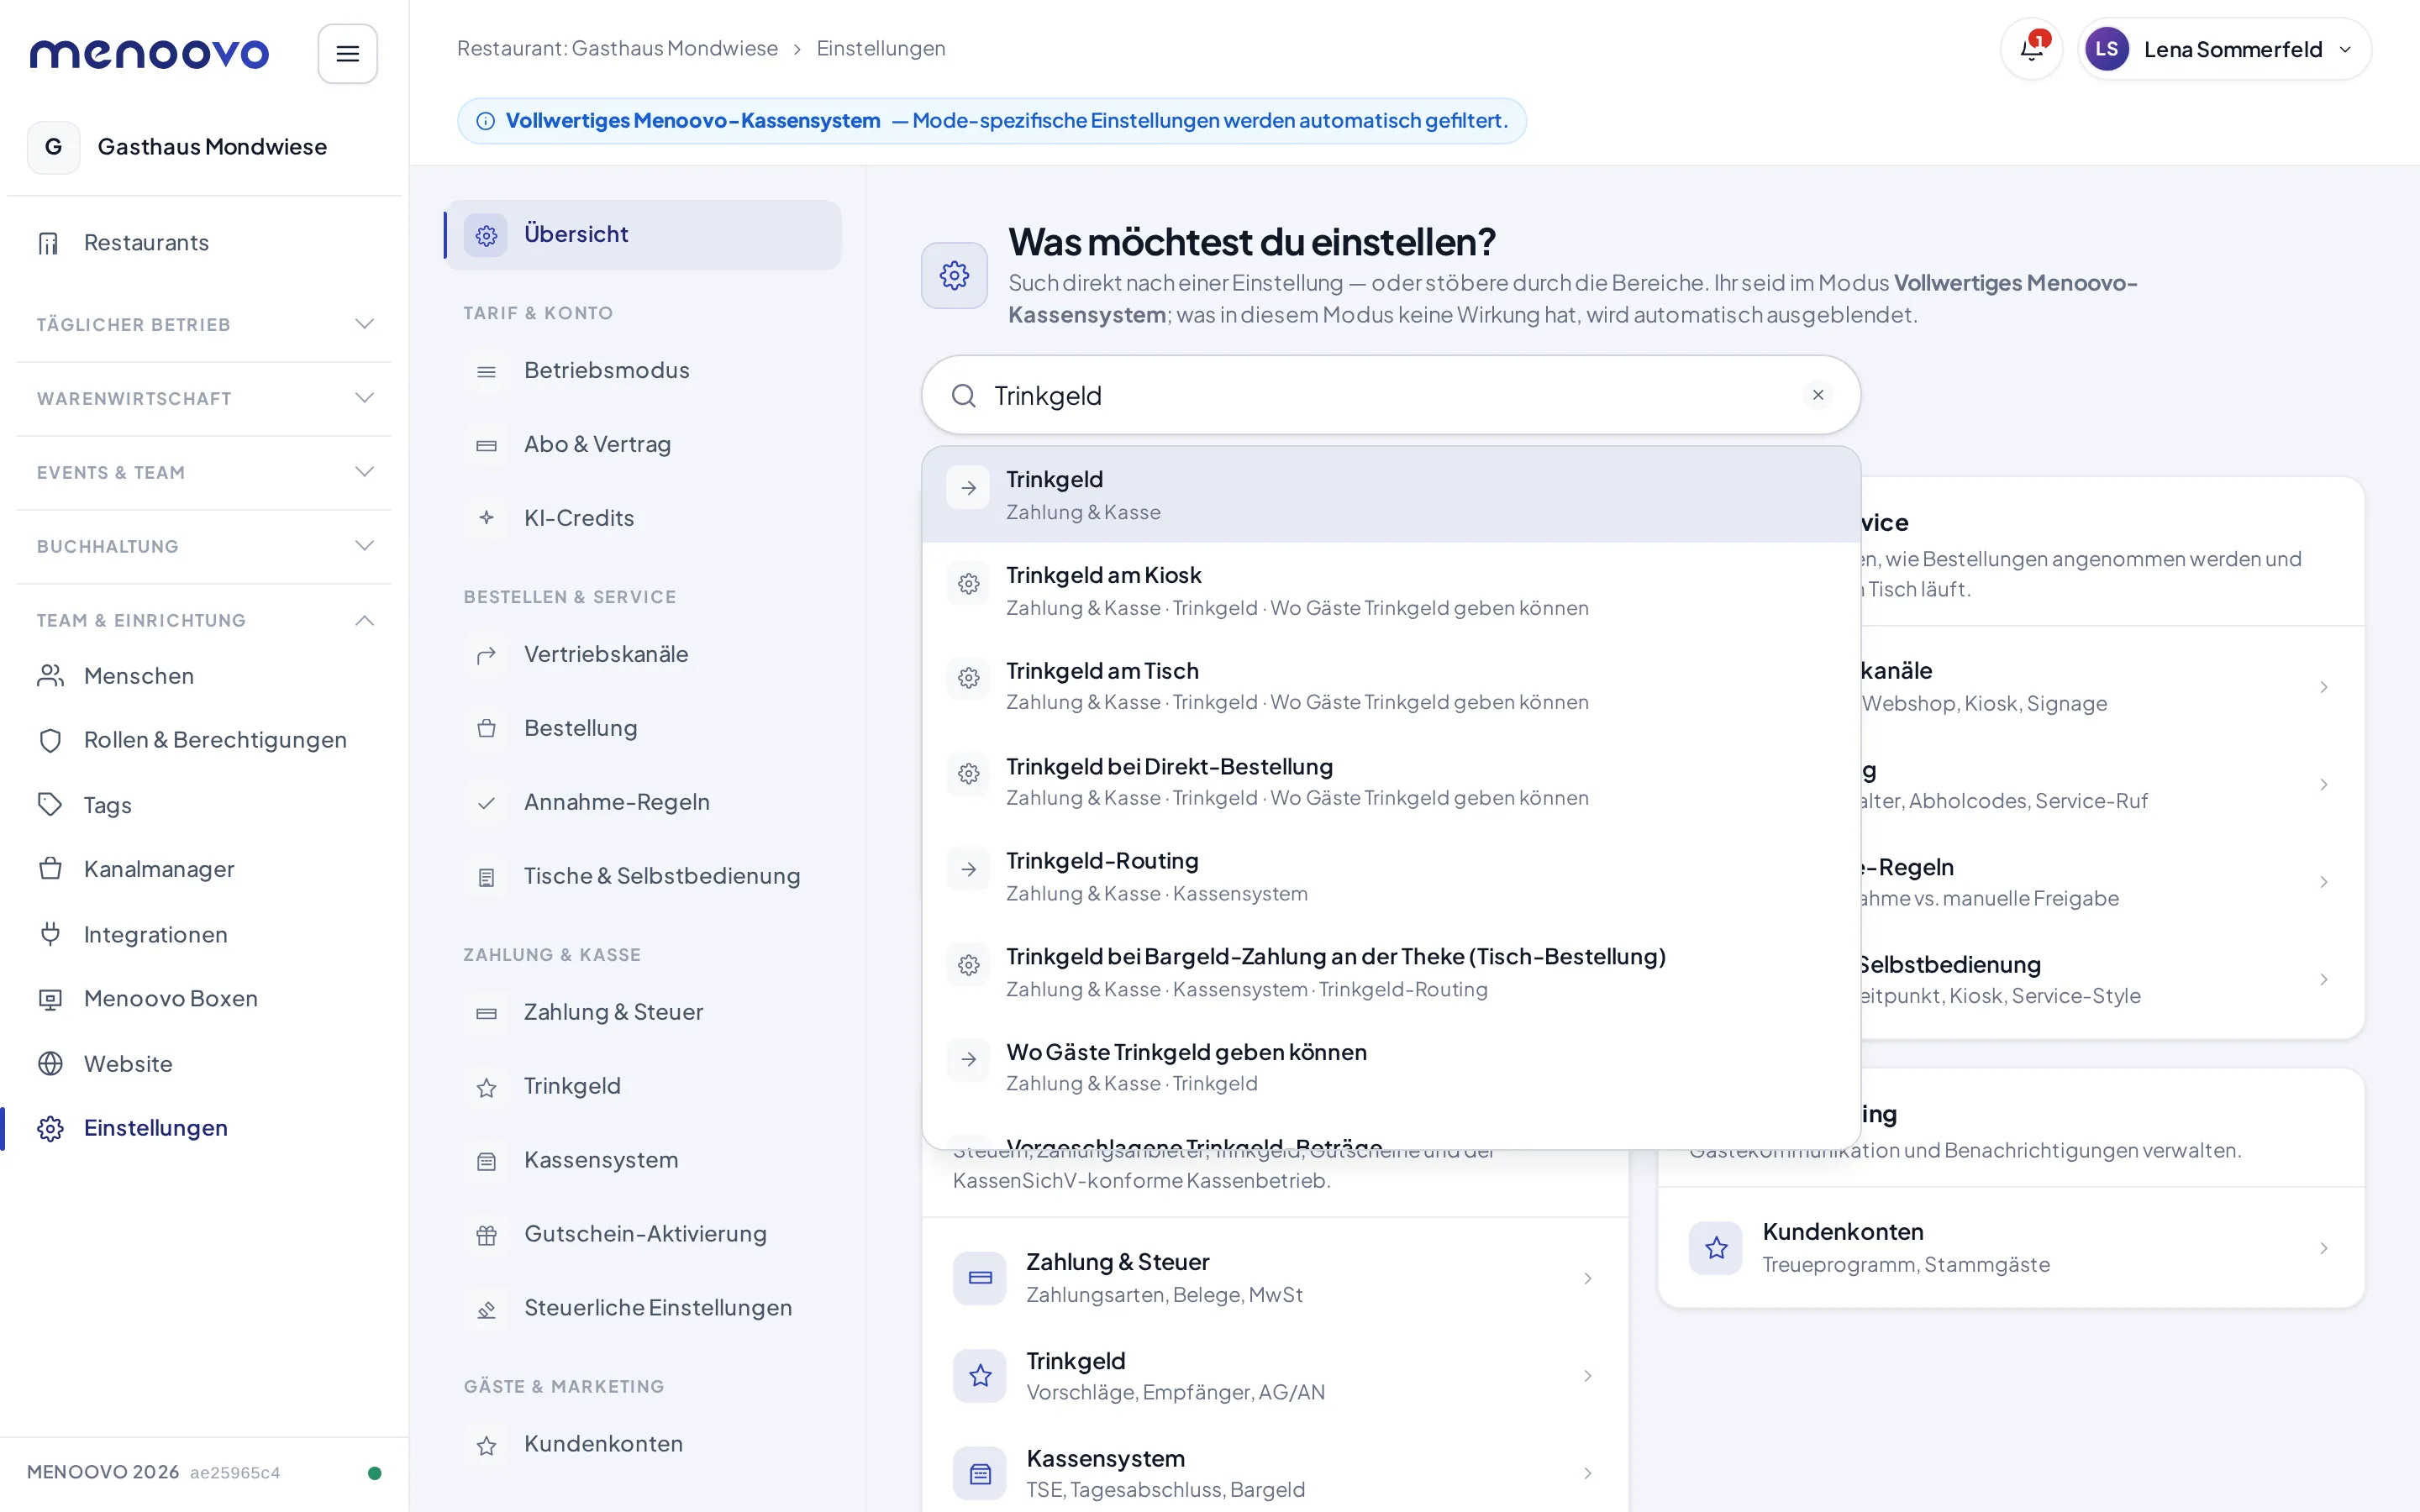
Task: Go to Rollen & Berechtigungen
Action: (x=204, y=740)
